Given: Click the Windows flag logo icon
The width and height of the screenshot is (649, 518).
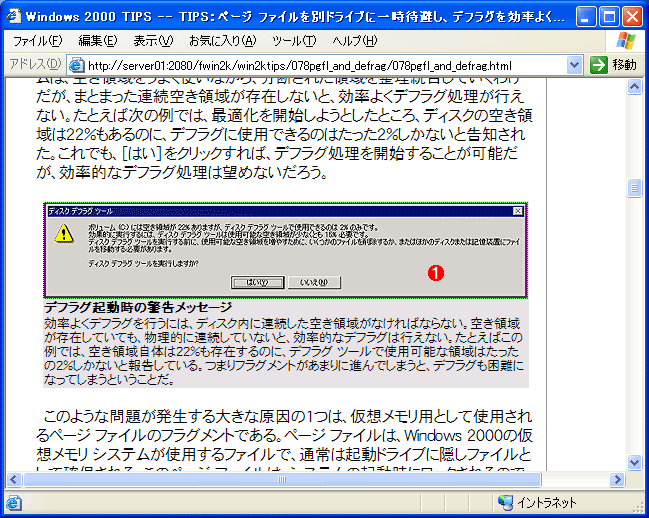Looking at the screenshot, I should (x=625, y=41).
